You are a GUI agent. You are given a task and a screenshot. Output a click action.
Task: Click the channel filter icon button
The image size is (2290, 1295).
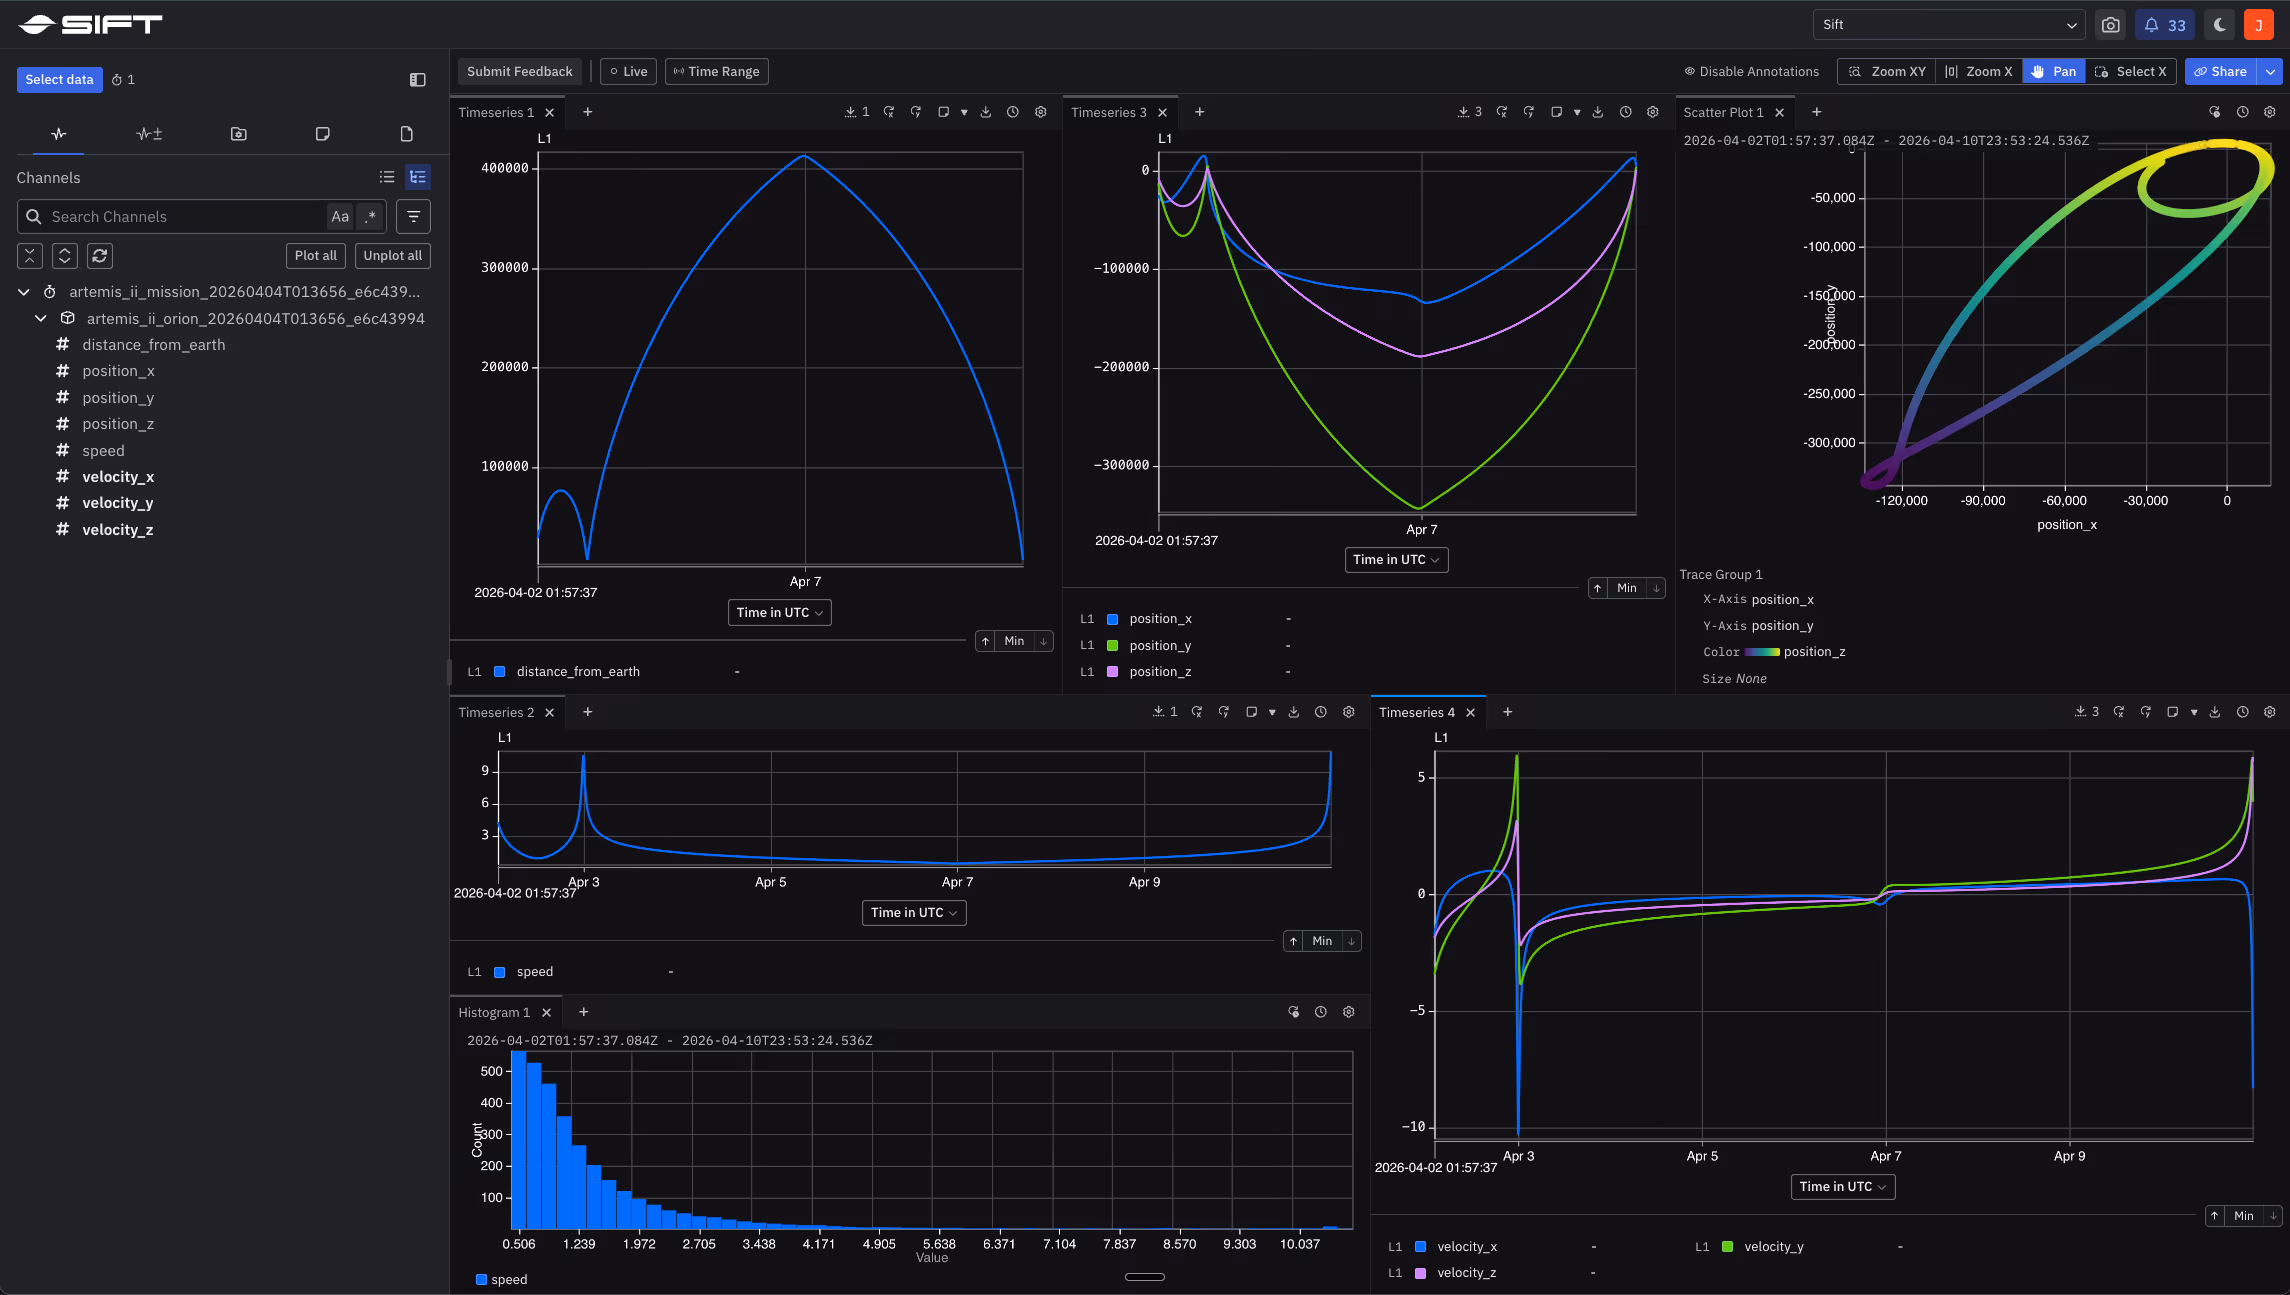pyautogui.click(x=413, y=217)
